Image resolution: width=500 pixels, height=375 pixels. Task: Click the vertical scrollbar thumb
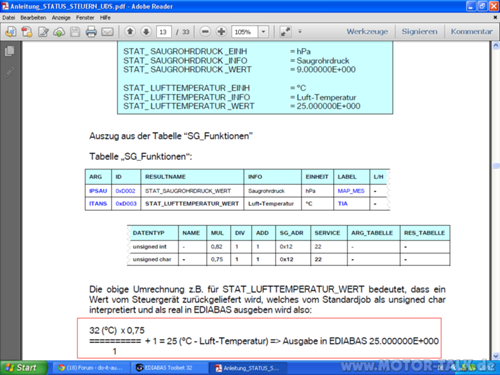pos(496,166)
